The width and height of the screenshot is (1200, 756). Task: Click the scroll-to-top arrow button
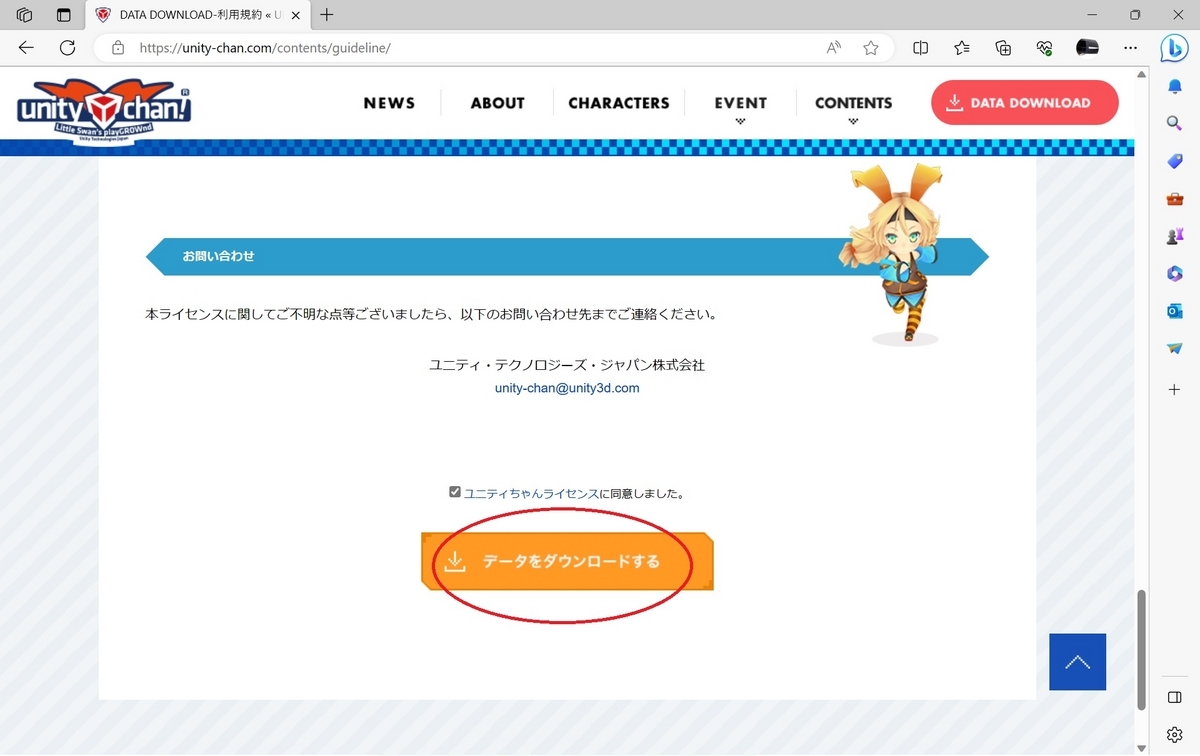1078,662
